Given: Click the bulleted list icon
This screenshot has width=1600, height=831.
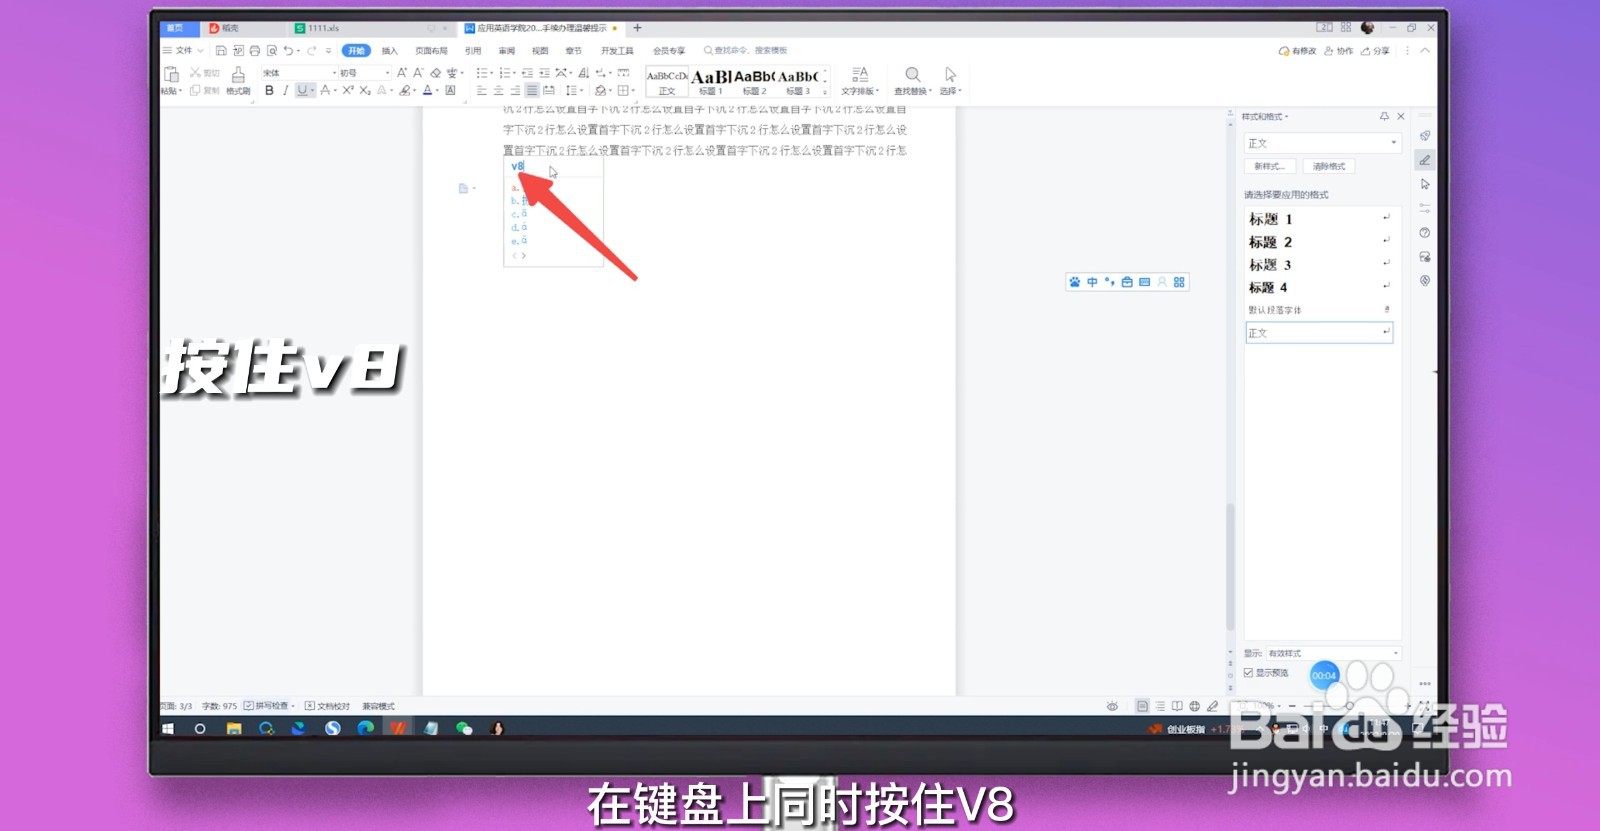Looking at the screenshot, I should [481, 73].
